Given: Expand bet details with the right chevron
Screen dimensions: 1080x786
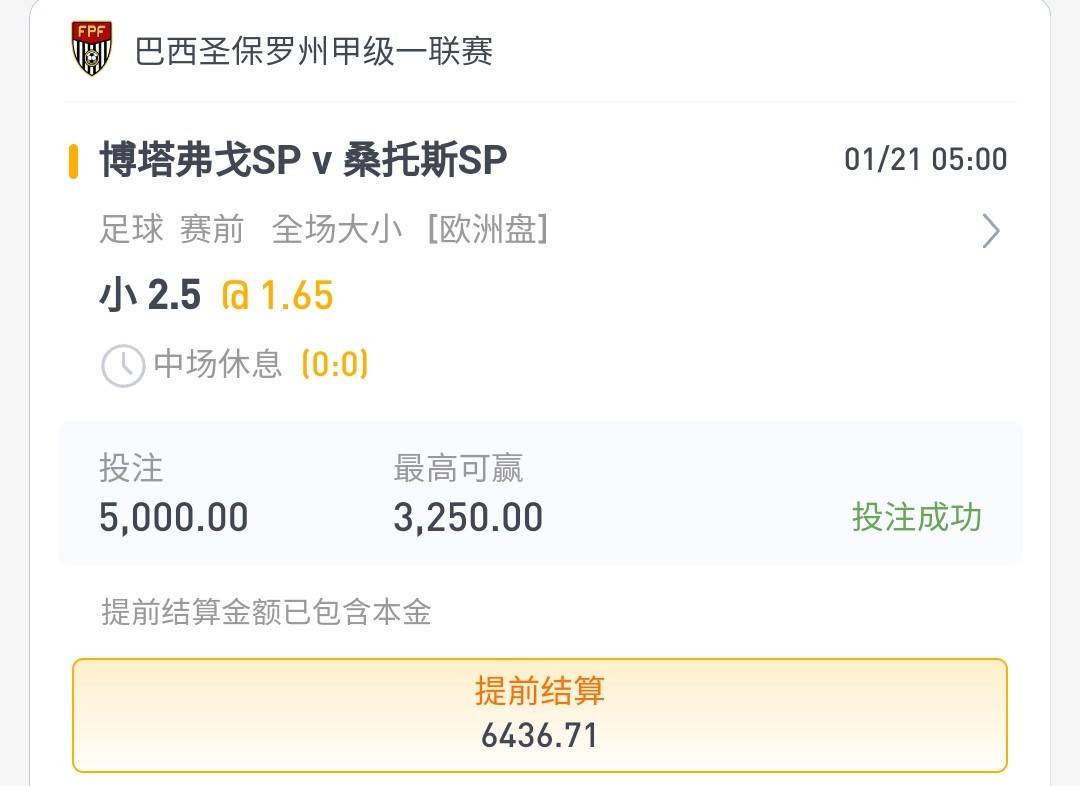Looking at the screenshot, I should pos(990,231).
